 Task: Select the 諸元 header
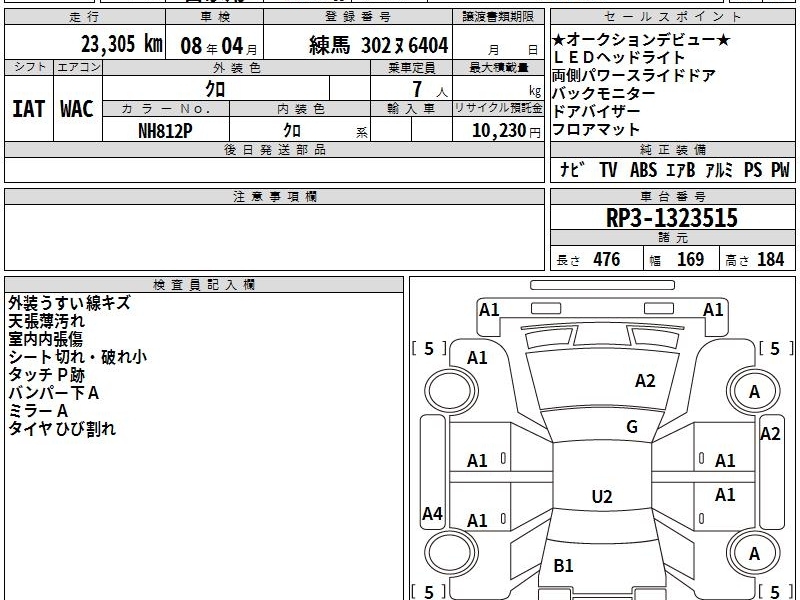(672, 238)
